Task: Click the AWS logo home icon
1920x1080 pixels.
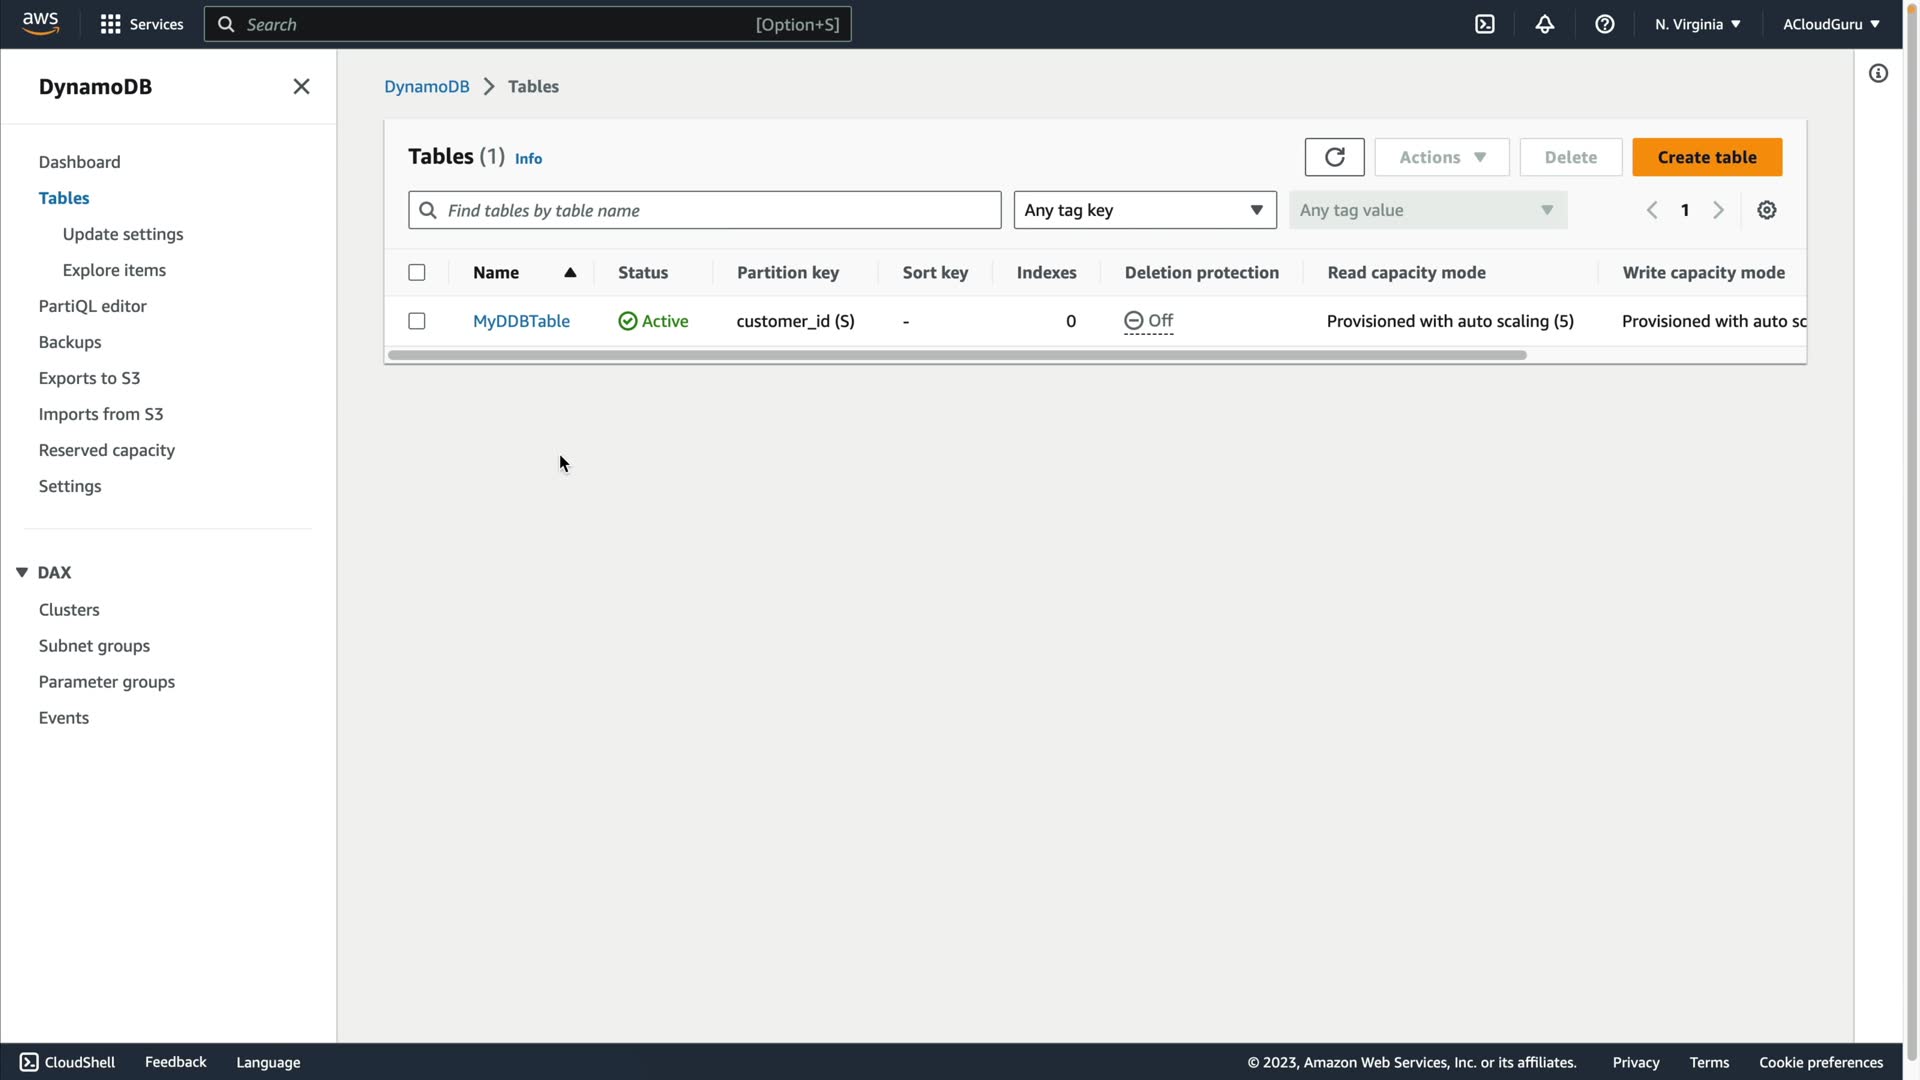Action: coord(40,23)
